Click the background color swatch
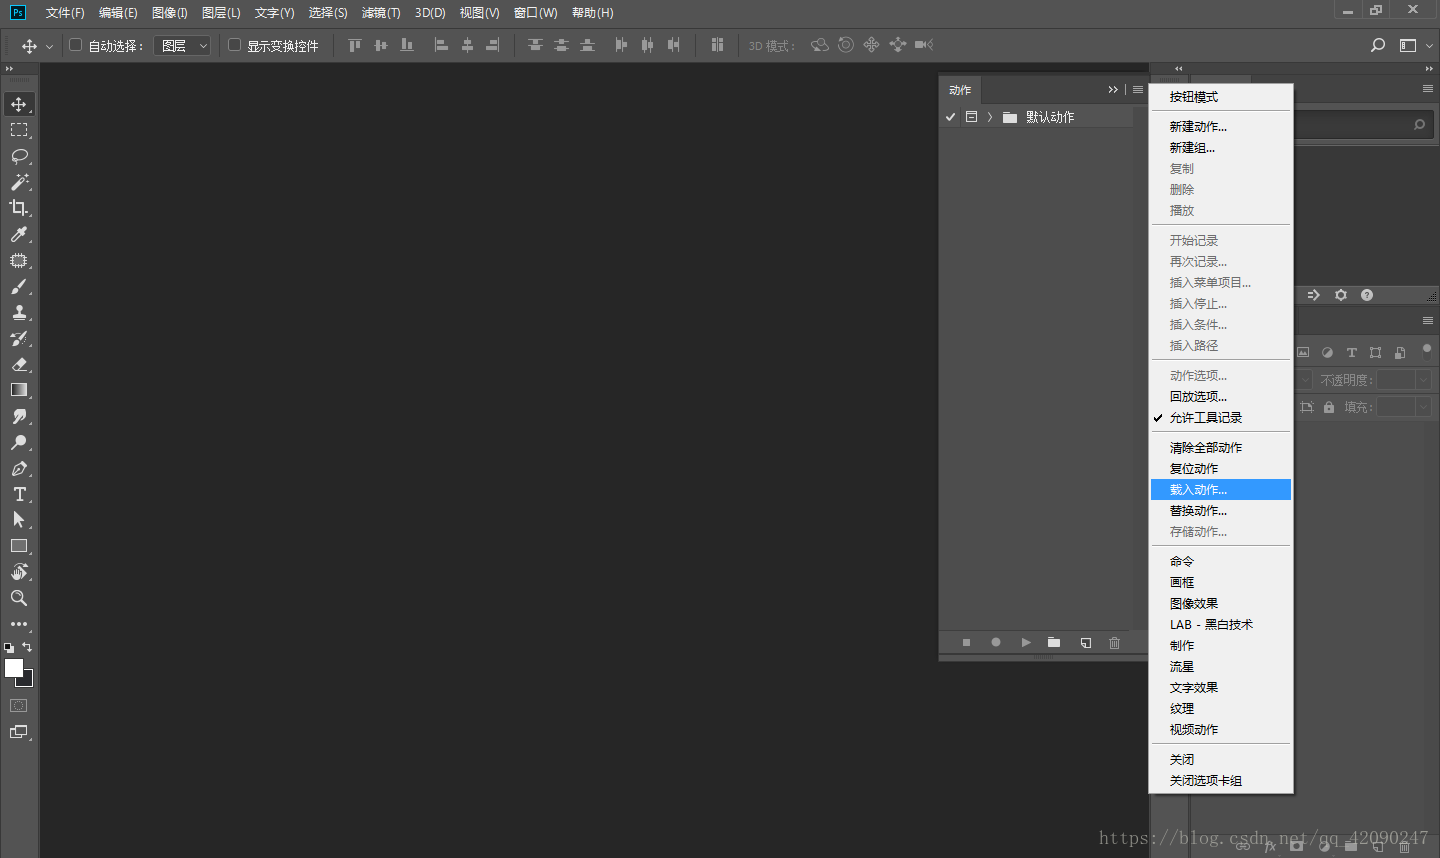Screen dimensions: 1440x858 click(28, 681)
